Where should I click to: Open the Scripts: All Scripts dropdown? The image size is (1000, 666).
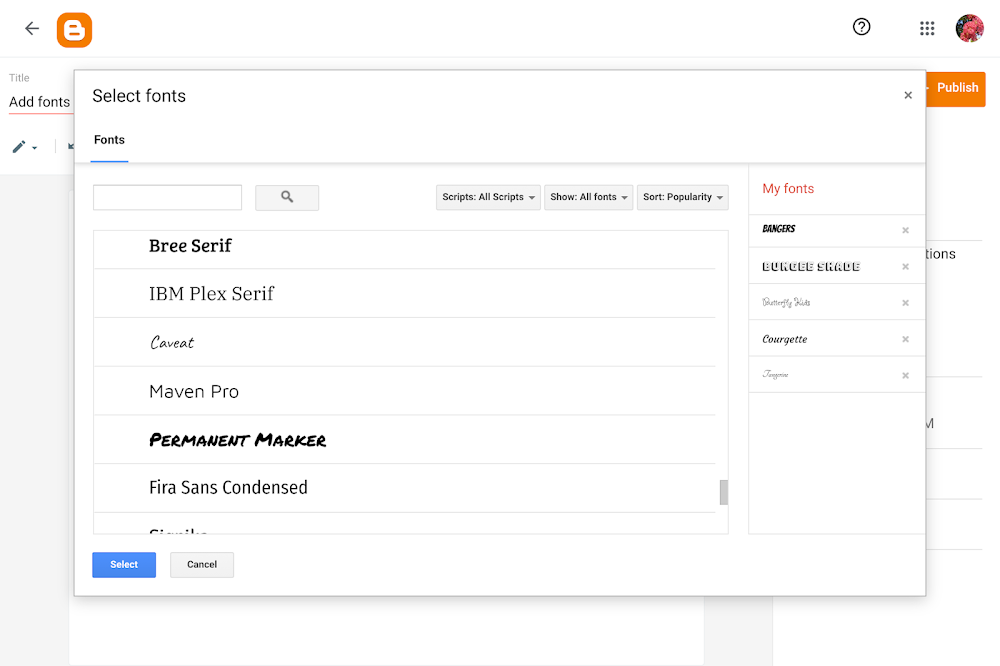coord(489,197)
